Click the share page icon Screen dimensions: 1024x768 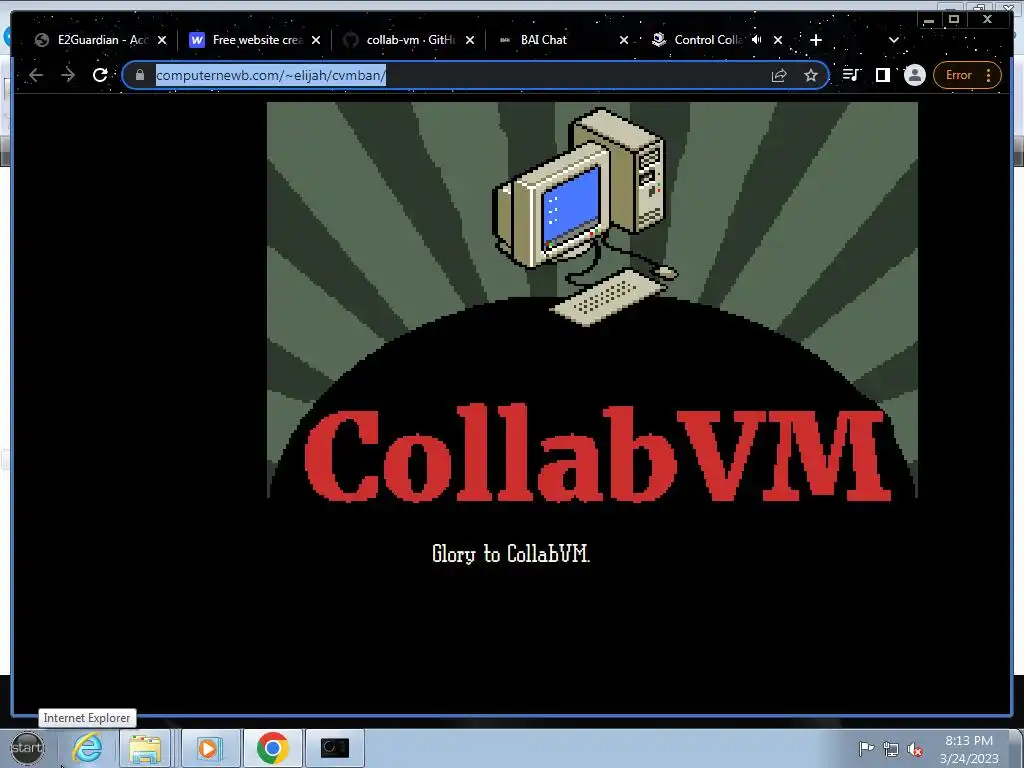778,75
